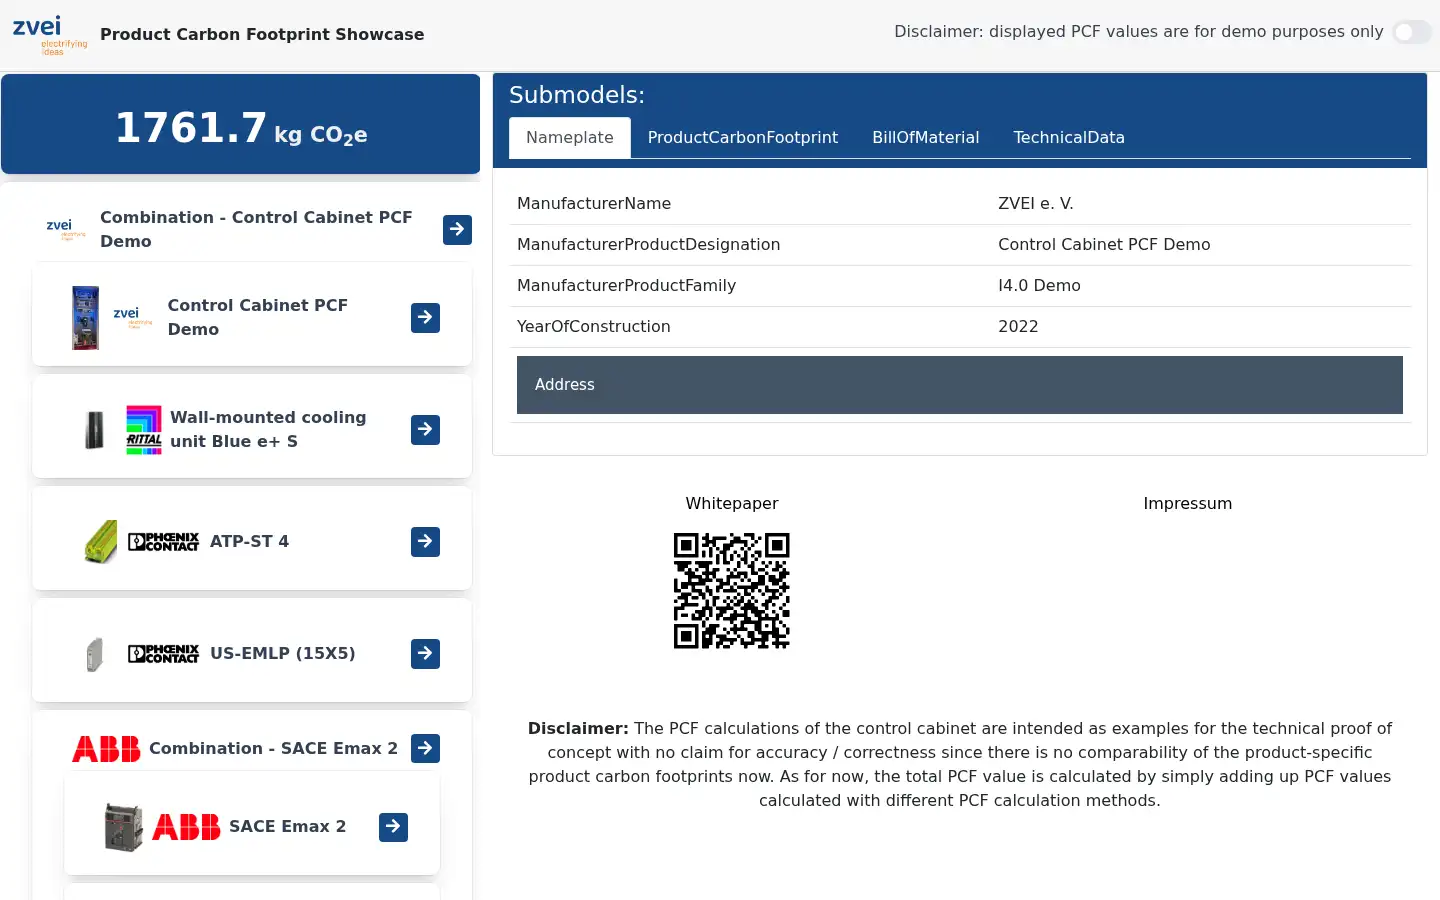Click zvei logo in Control Cabinet PCF Demo card
1440x900 pixels.
coord(133,318)
